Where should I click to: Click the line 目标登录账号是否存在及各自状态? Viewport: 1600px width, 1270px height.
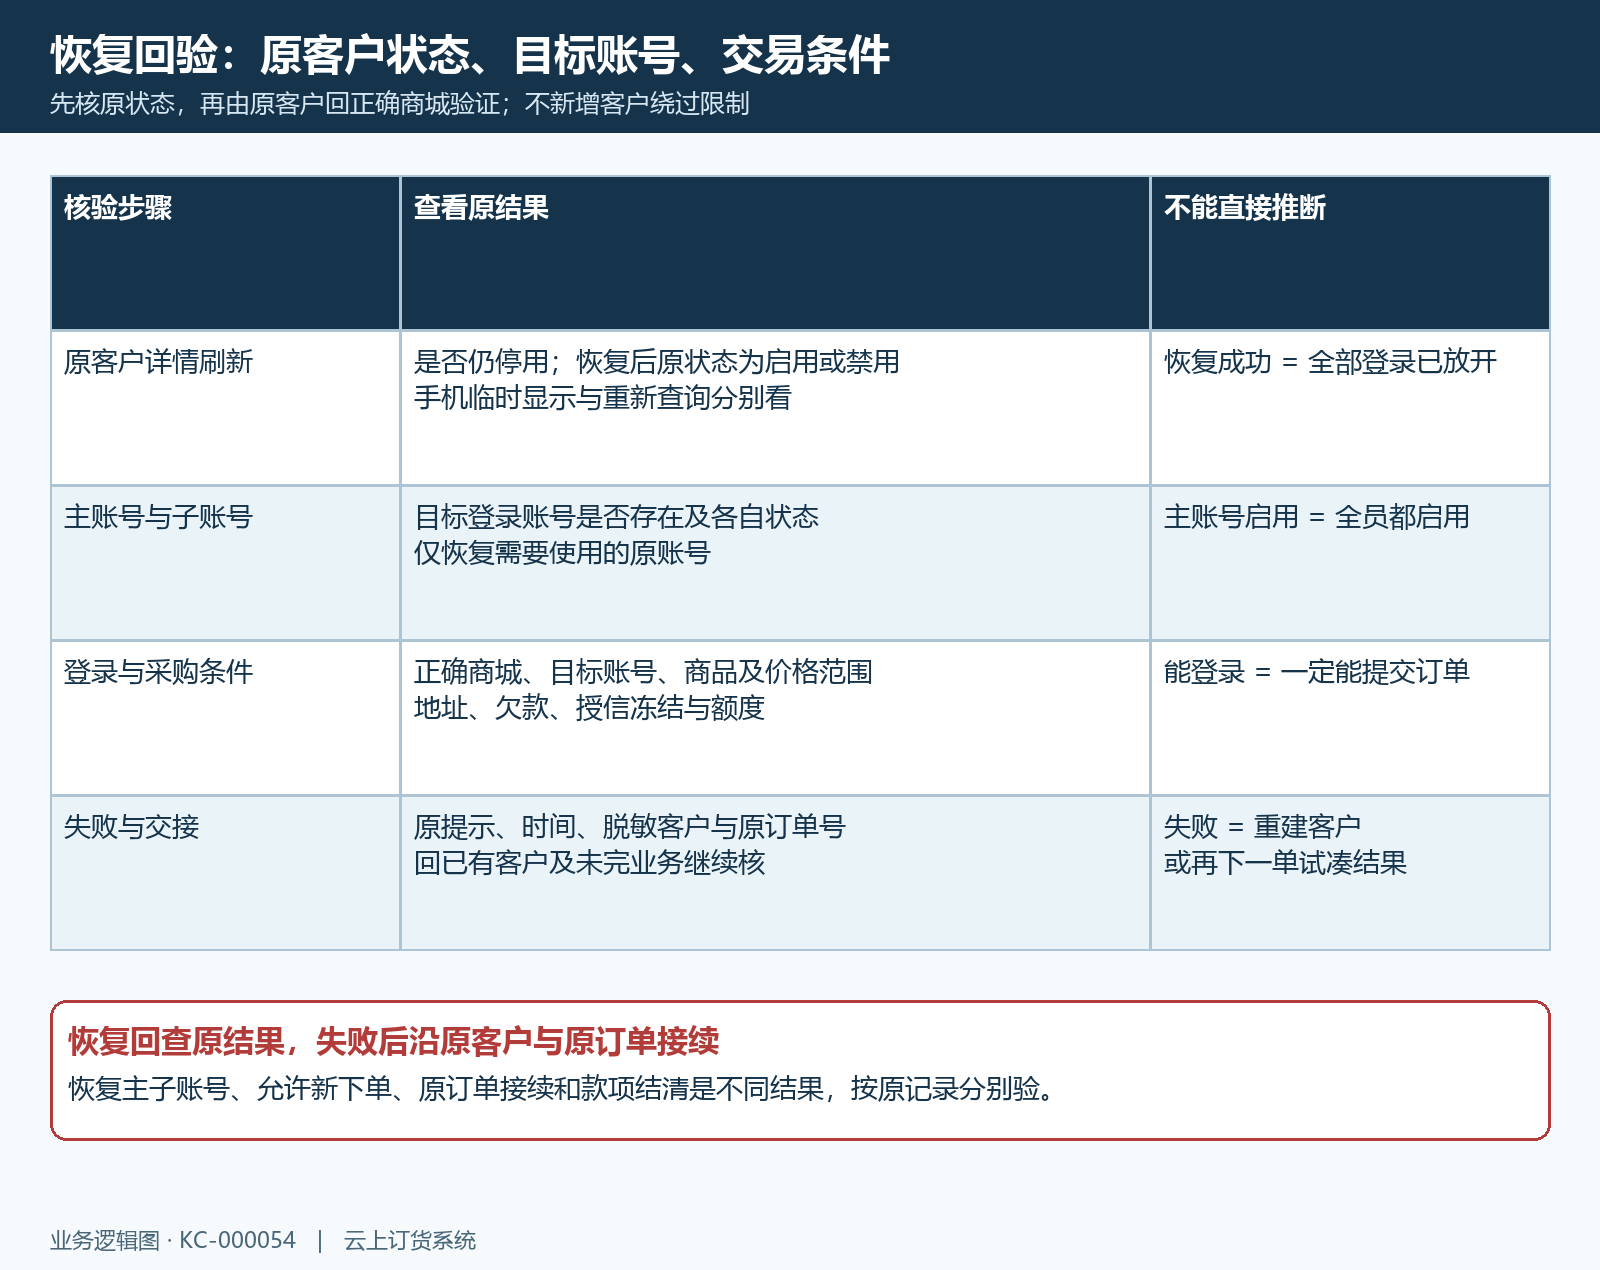point(616,517)
